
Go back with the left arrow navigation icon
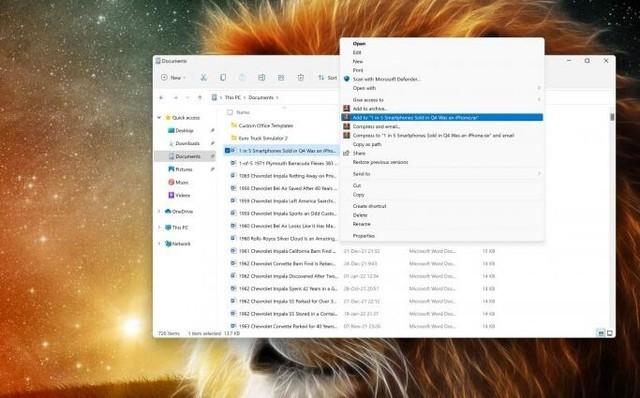click(x=161, y=98)
